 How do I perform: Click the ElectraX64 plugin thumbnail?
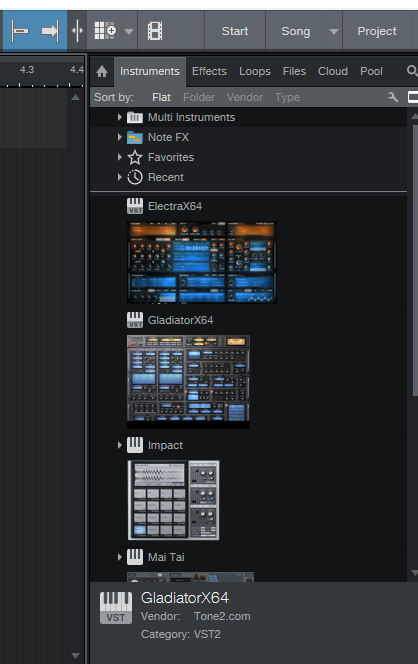[202, 263]
